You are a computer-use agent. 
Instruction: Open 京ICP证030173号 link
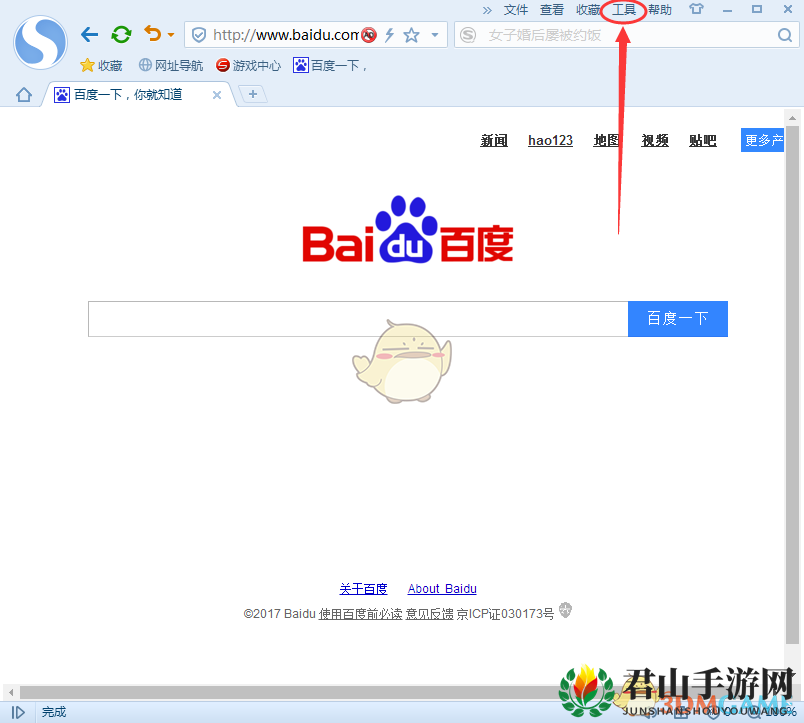point(505,614)
